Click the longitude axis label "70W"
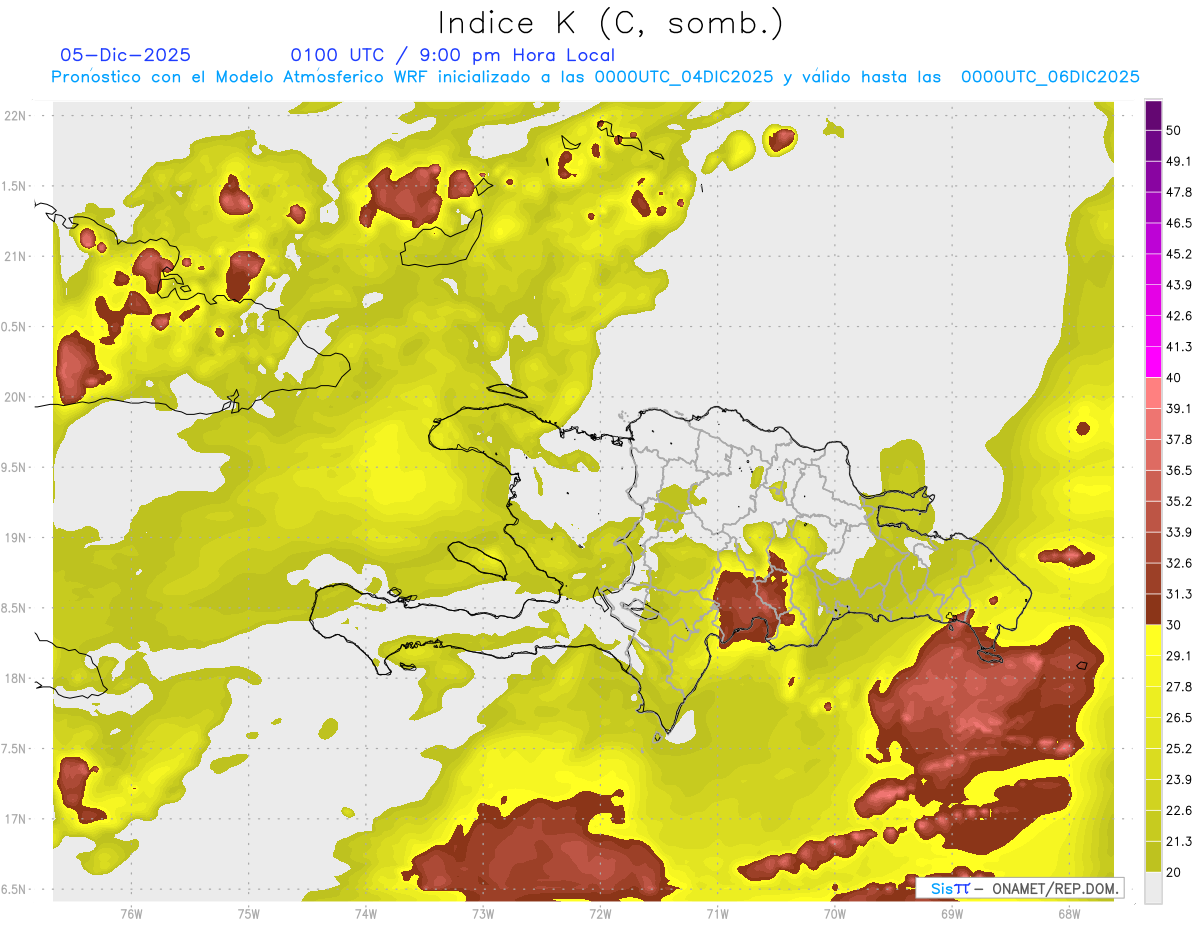Screen dimensions: 1200x927 (x=835, y=913)
